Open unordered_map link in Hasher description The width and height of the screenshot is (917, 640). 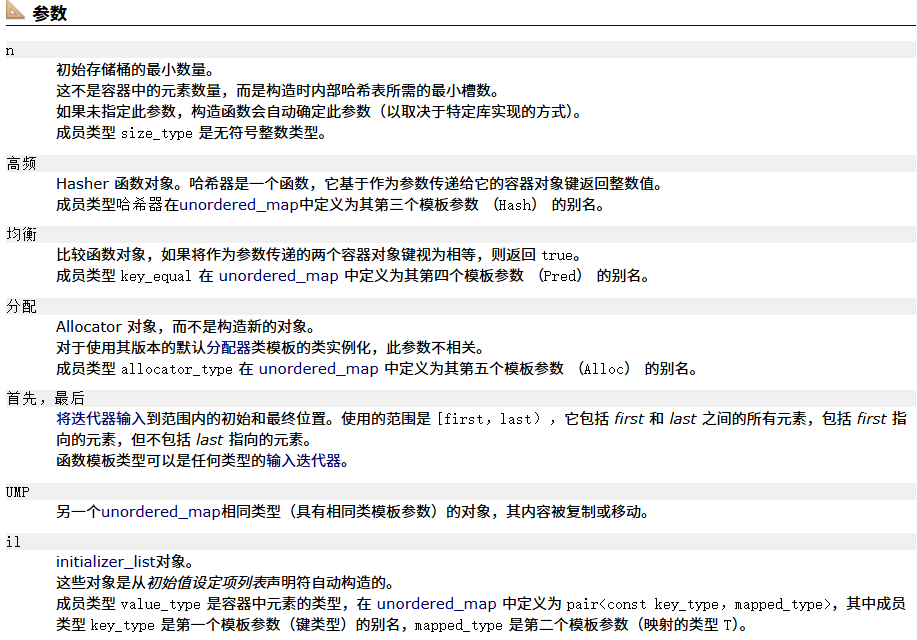coord(239,205)
